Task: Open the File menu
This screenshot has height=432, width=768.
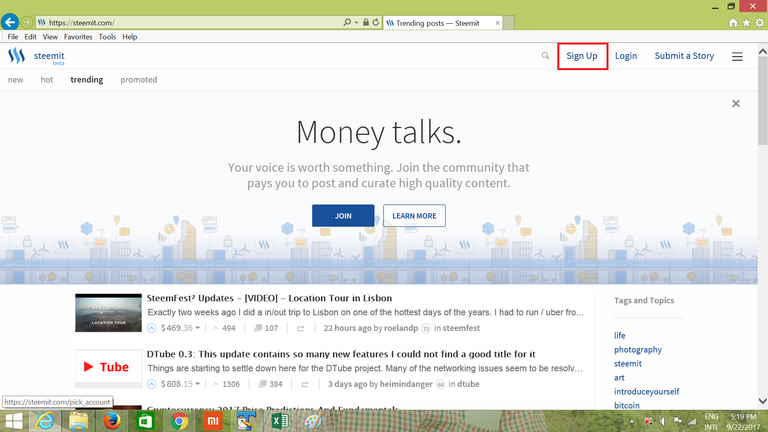Action: [x=13, y=37]
